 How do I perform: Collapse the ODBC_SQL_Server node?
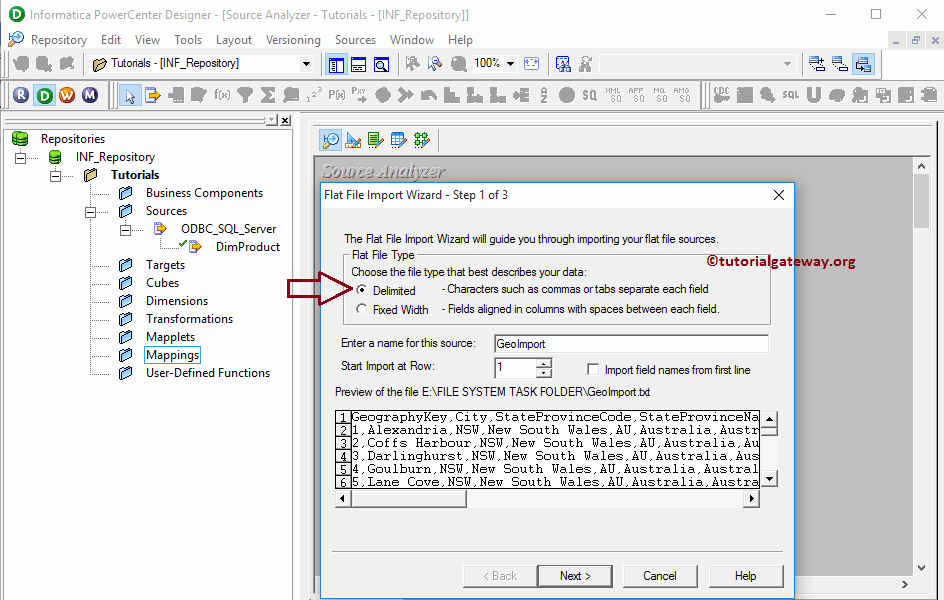point(125,230)
